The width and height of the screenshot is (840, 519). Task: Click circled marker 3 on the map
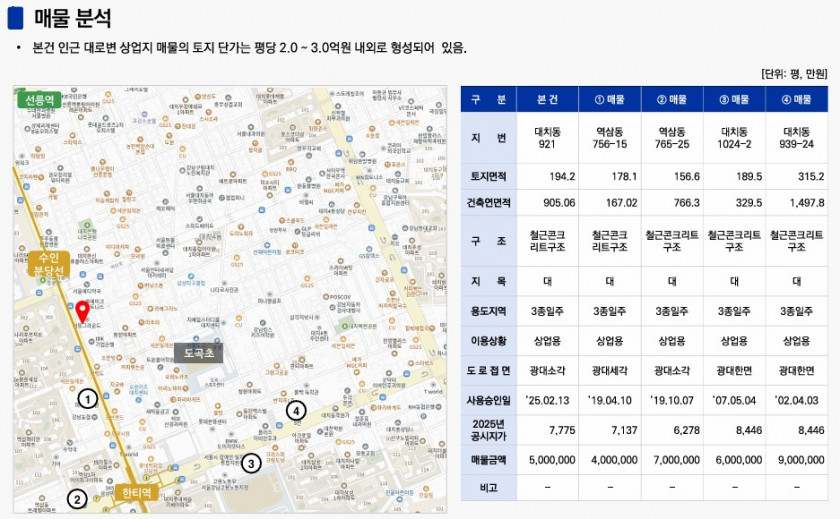pyautogui.click(x=251, y=462)
